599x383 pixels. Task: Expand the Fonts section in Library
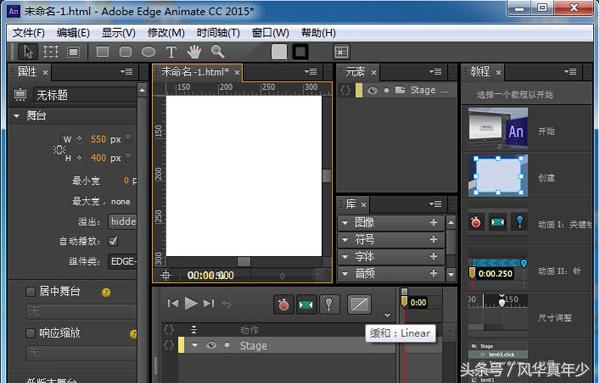[x=345, y=257]
